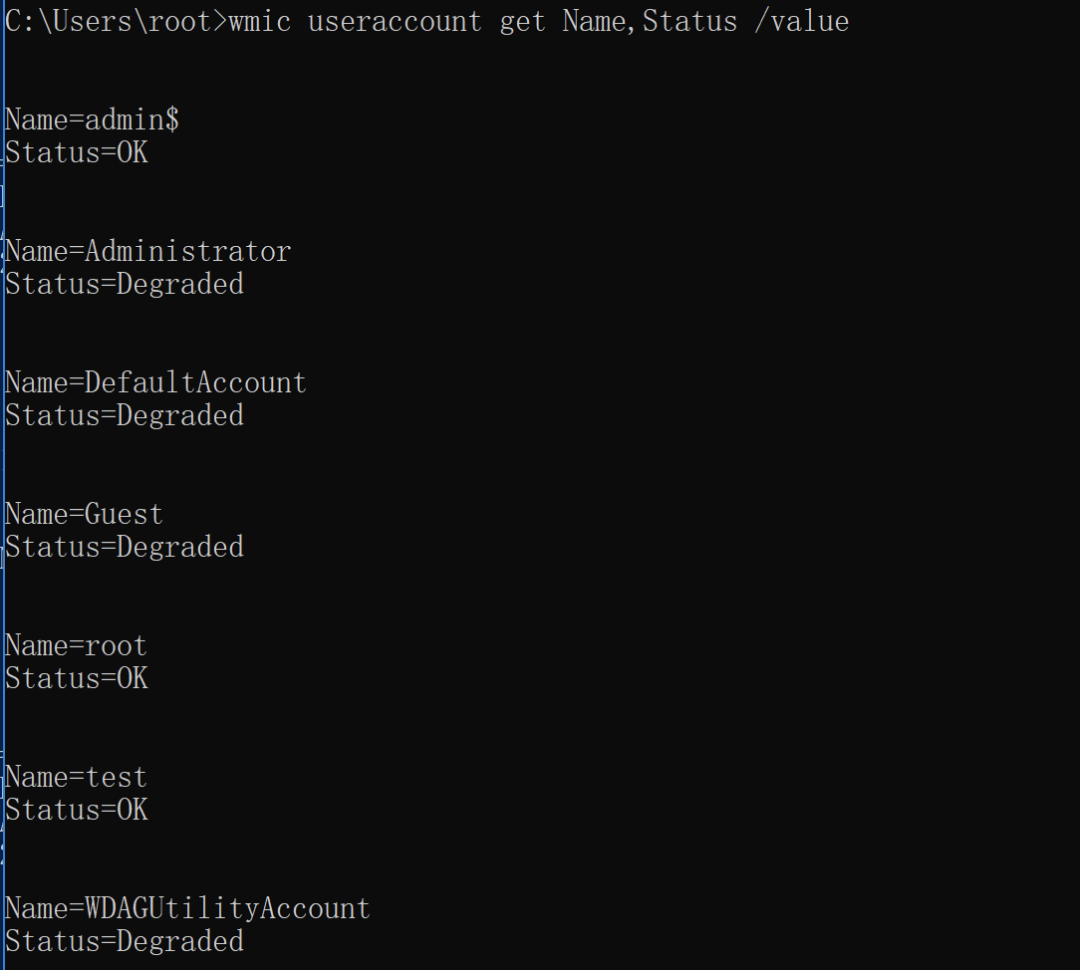The image size is (1080, 970).
Task: Click the Name=WDAGUtilityAccount line
Action: (187, 909)
